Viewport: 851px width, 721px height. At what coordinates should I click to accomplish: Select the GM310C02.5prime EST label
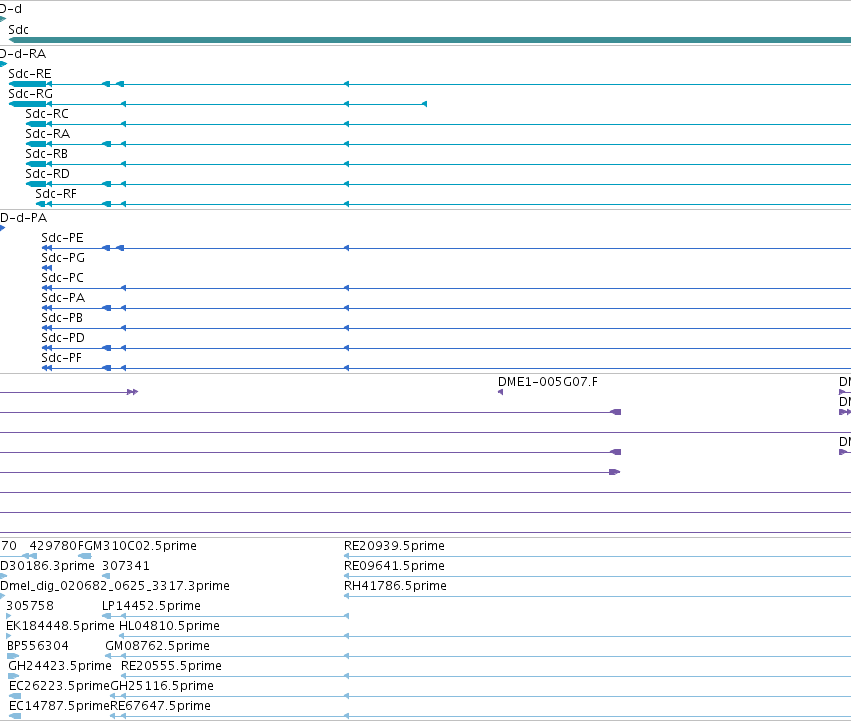click(141, 546)
